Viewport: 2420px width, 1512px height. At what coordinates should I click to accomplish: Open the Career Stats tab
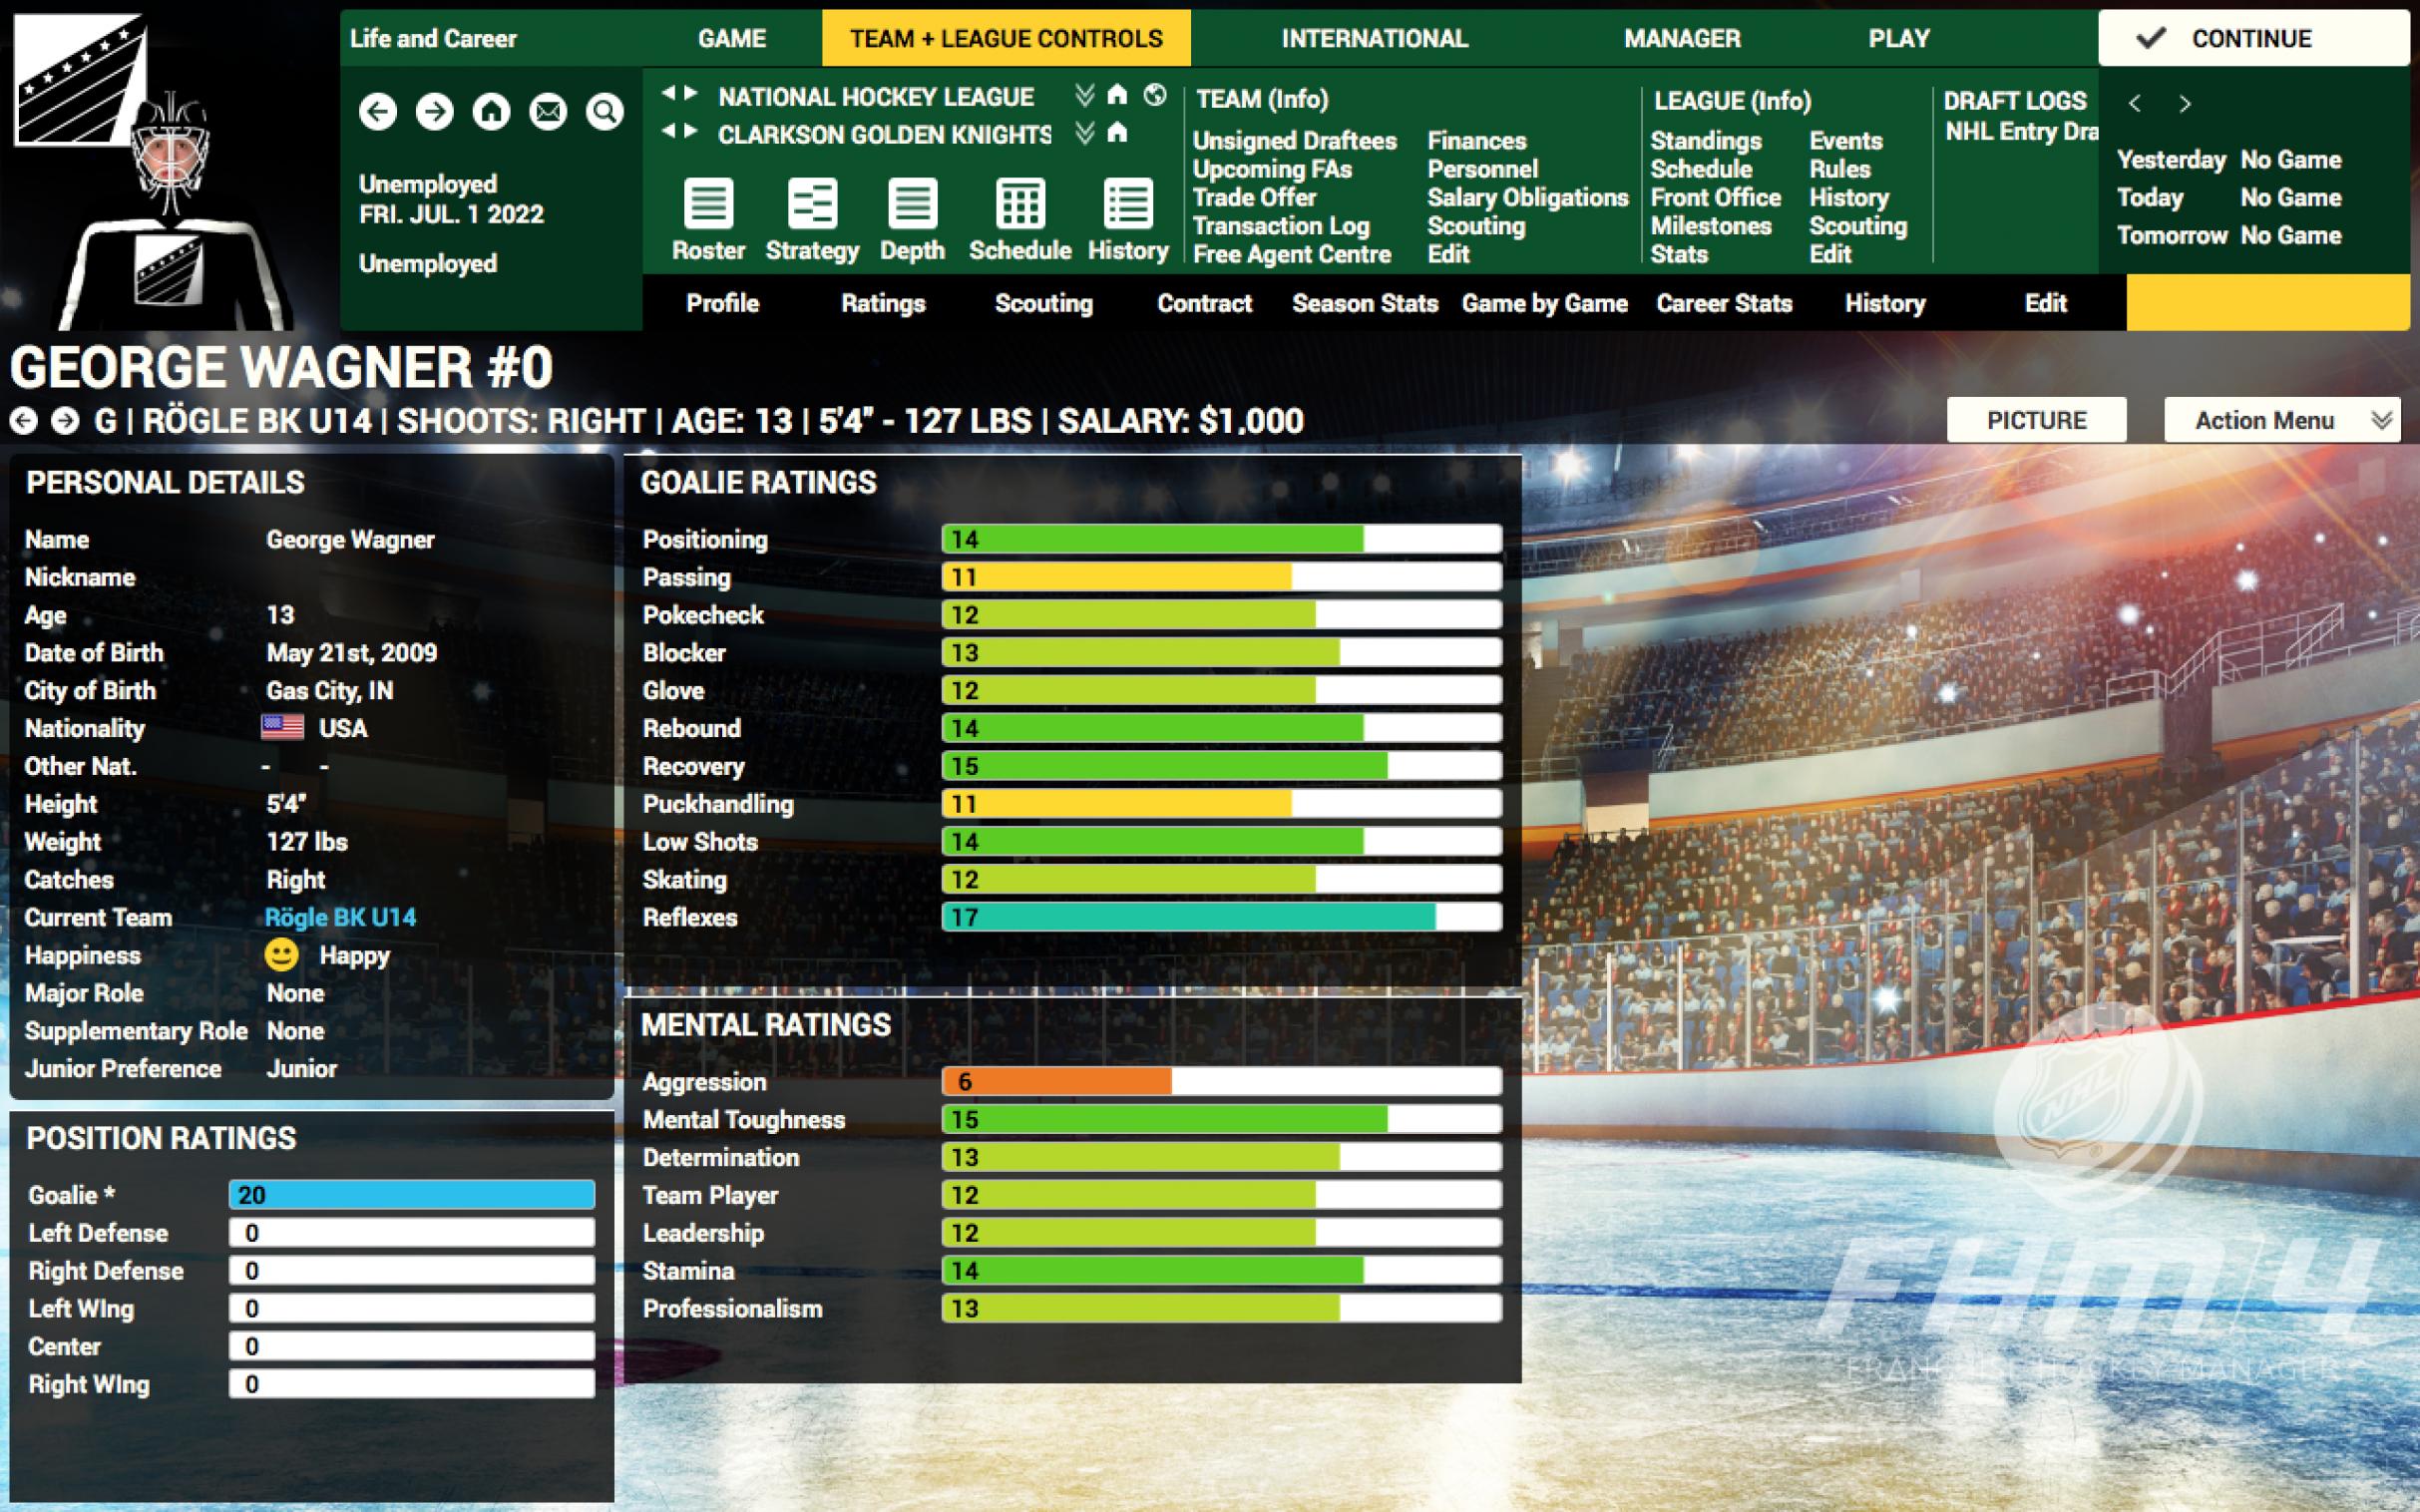tap(1723, 303)
